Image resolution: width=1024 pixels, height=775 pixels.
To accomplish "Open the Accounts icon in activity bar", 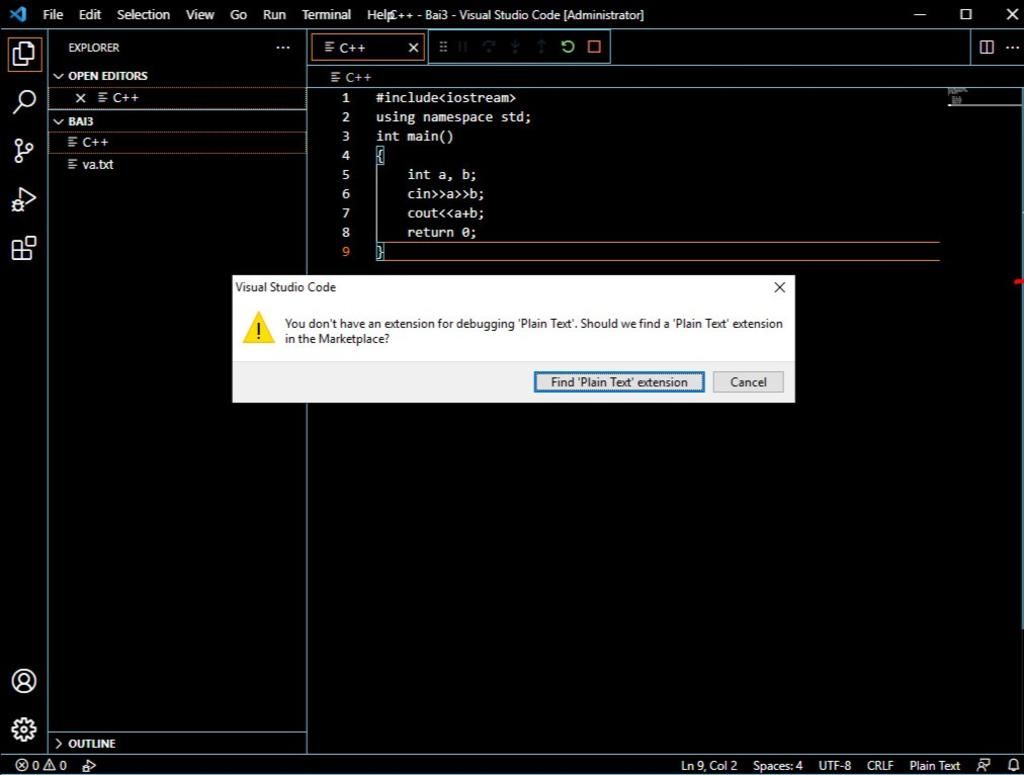I will pyautogui.click(x=24, y=681).
